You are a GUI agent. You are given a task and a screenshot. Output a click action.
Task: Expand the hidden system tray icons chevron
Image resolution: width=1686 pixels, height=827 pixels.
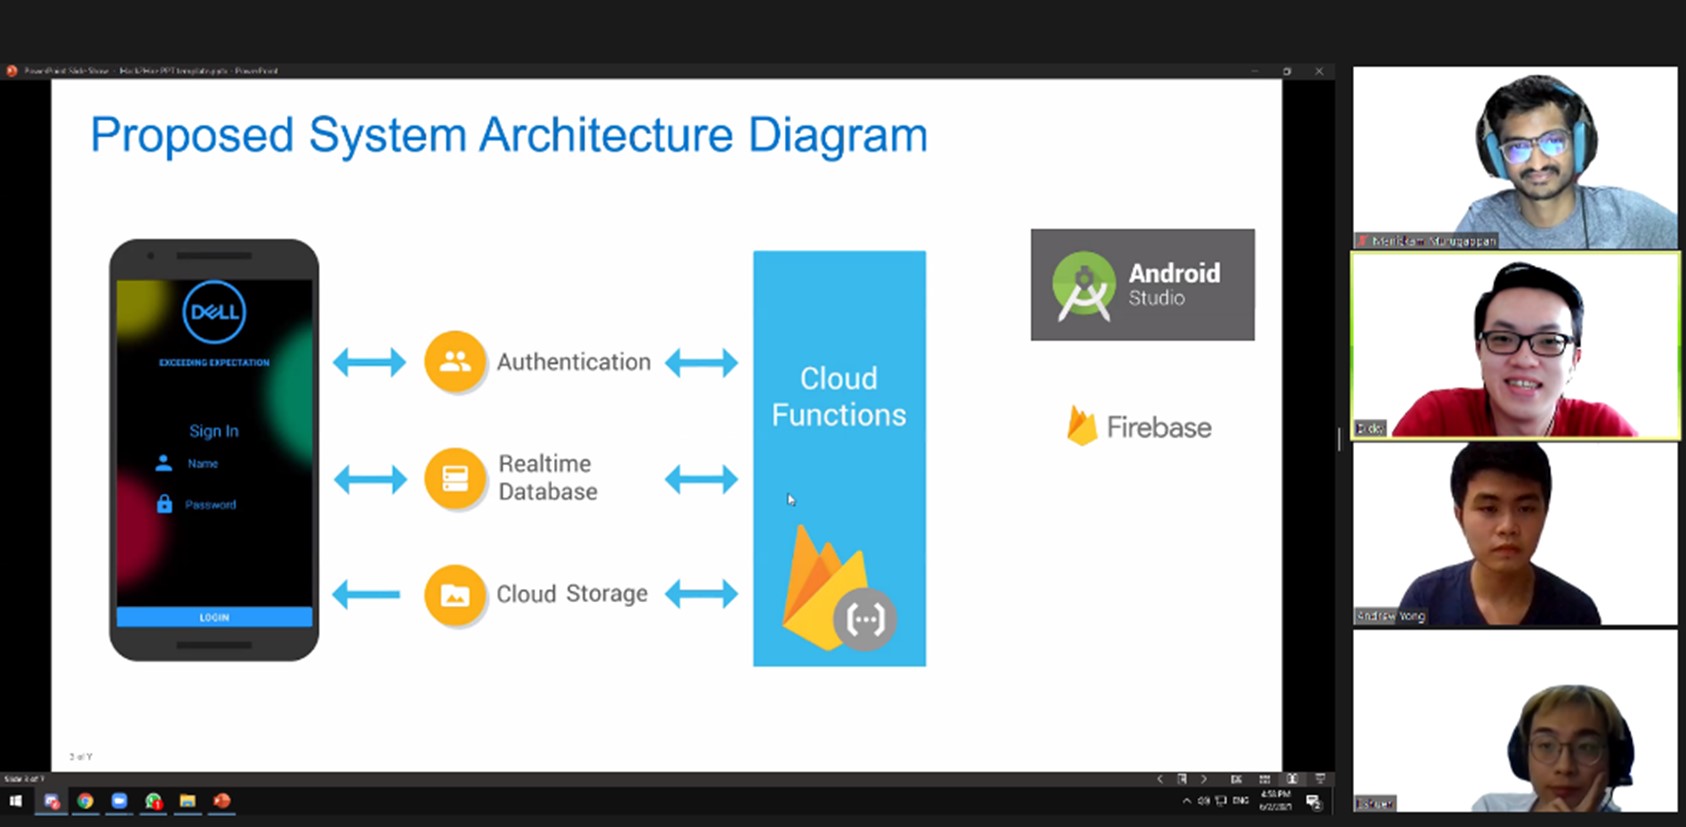(x=1186, y=801)
